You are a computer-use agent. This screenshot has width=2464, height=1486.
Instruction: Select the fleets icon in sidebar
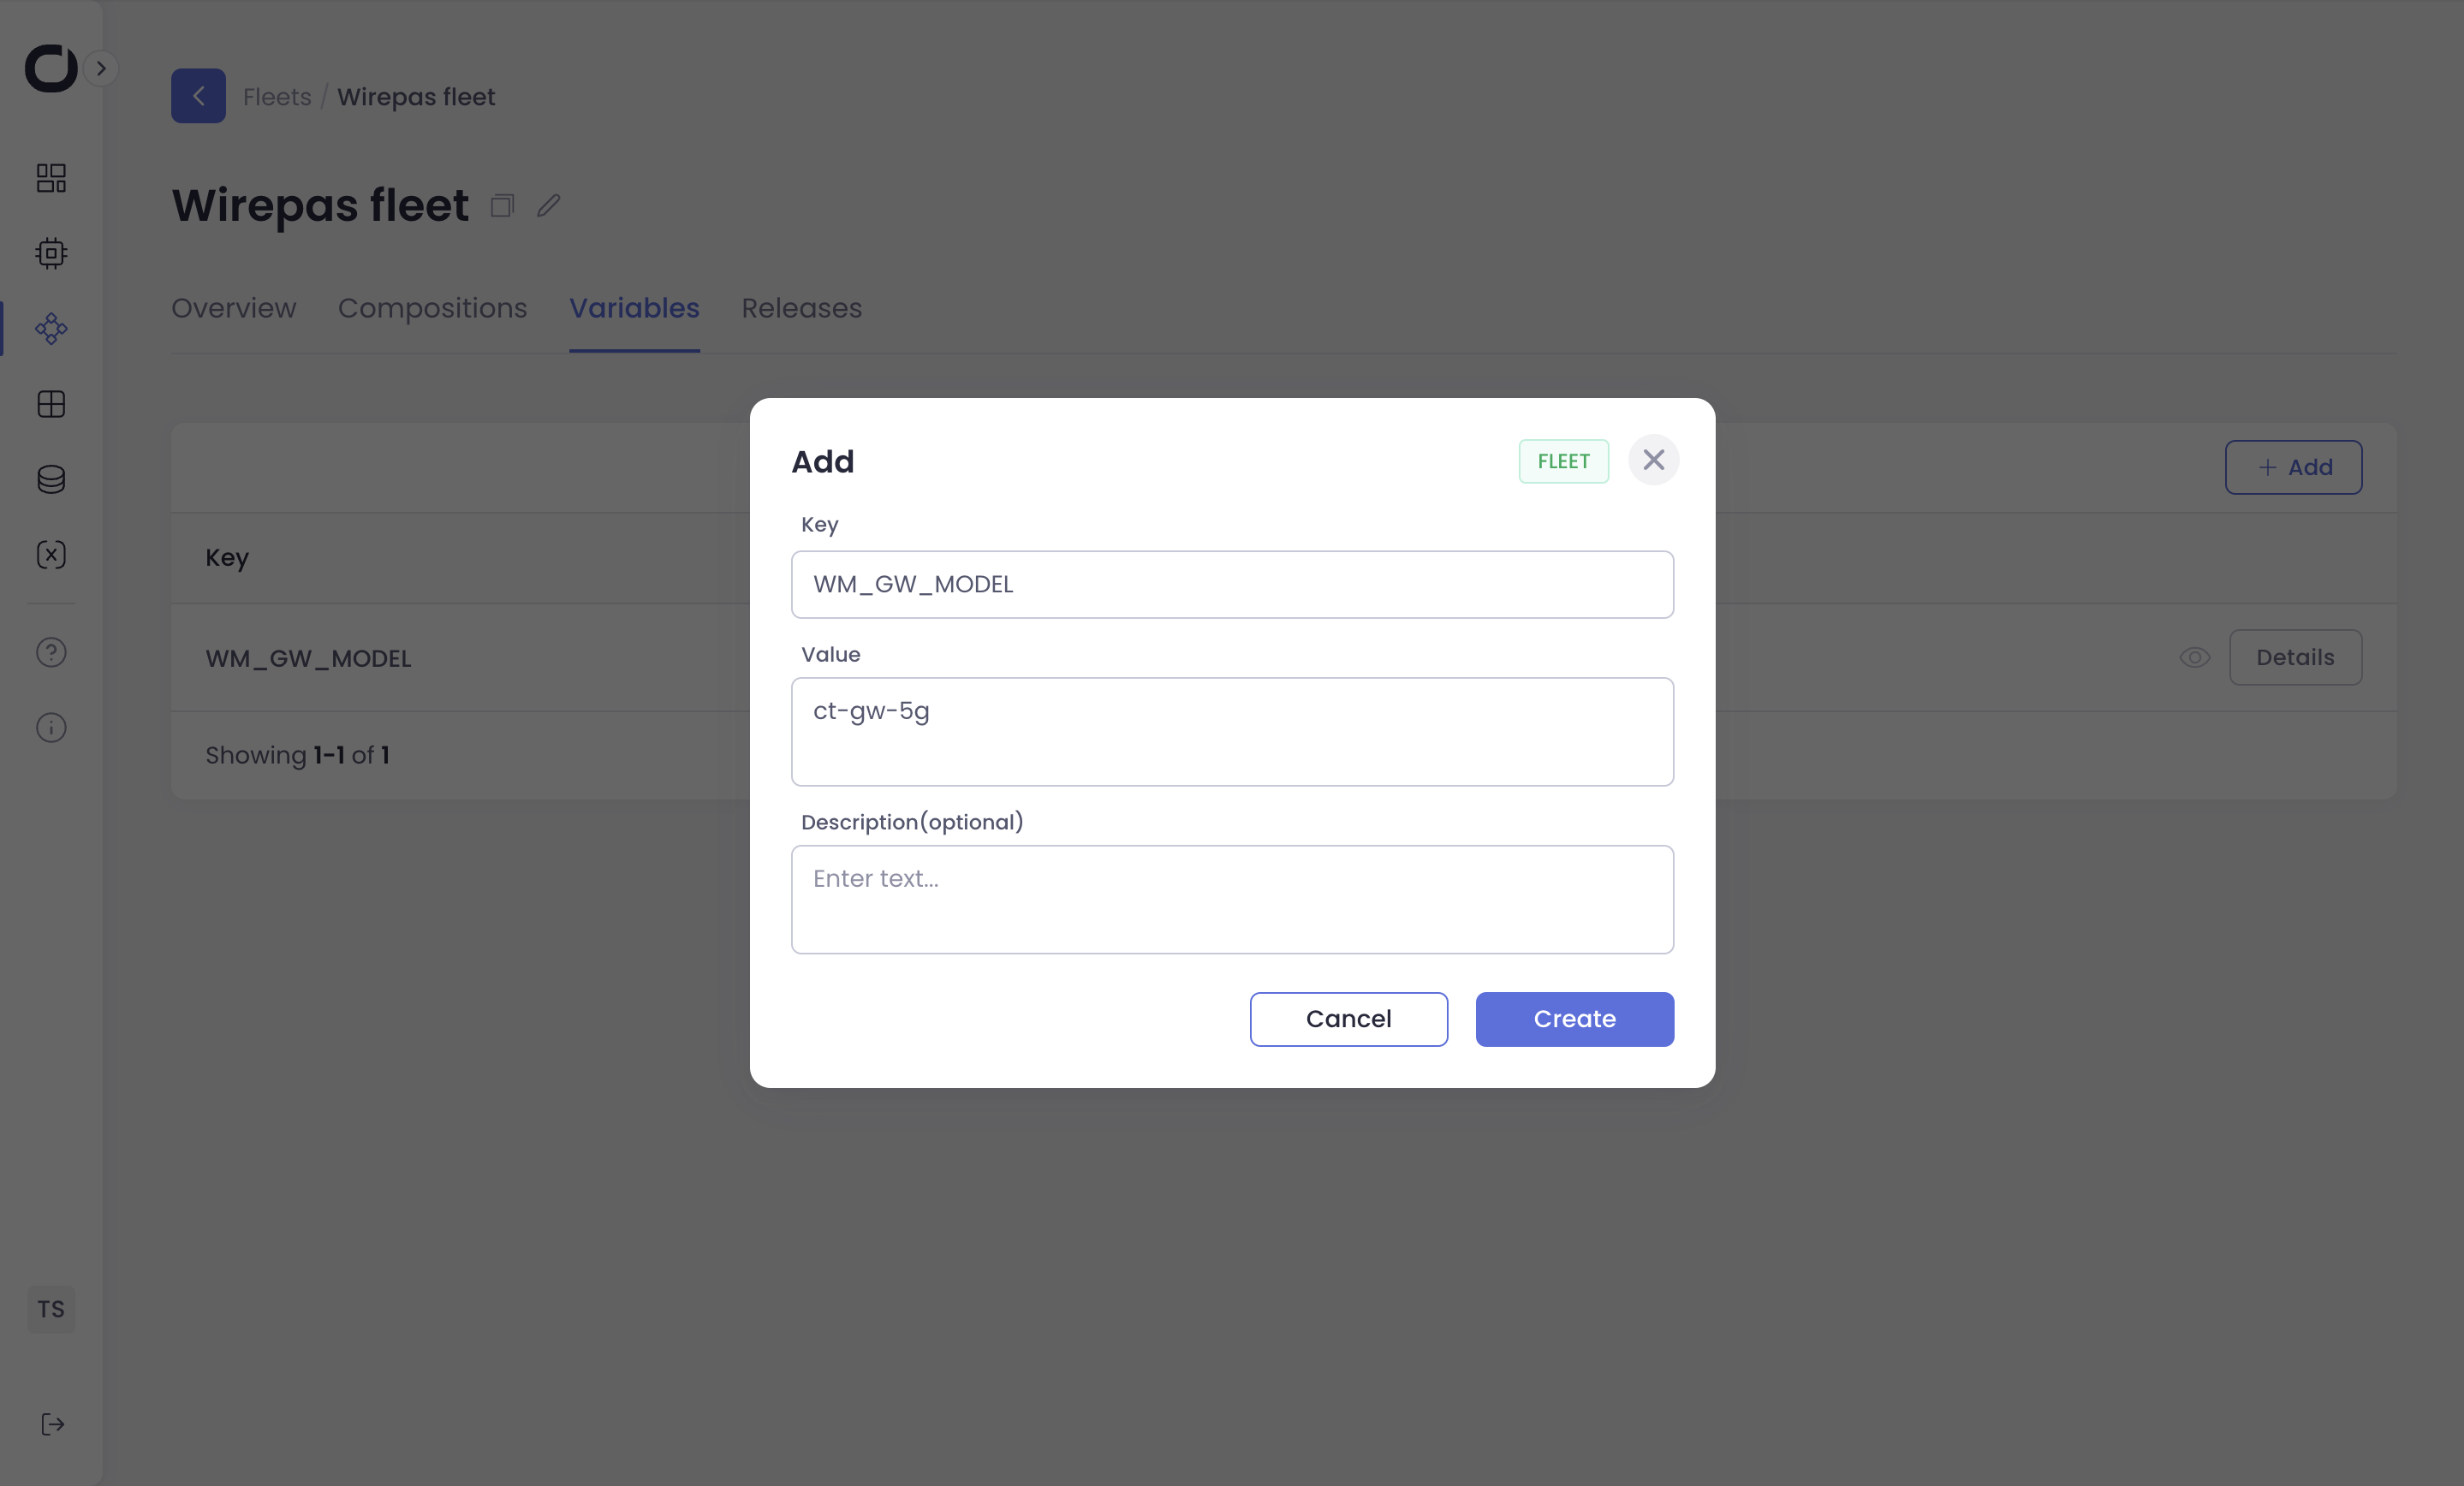pos(51,329)
